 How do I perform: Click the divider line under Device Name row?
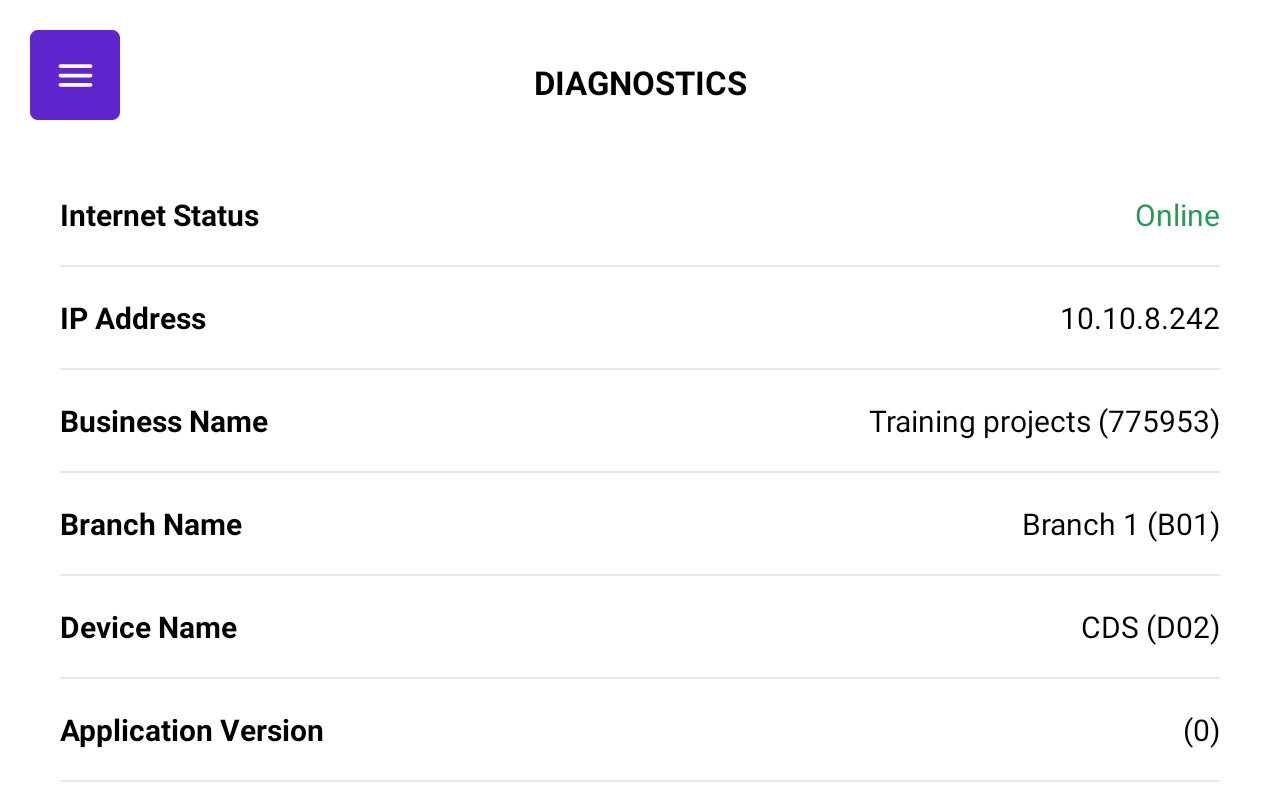640,678
